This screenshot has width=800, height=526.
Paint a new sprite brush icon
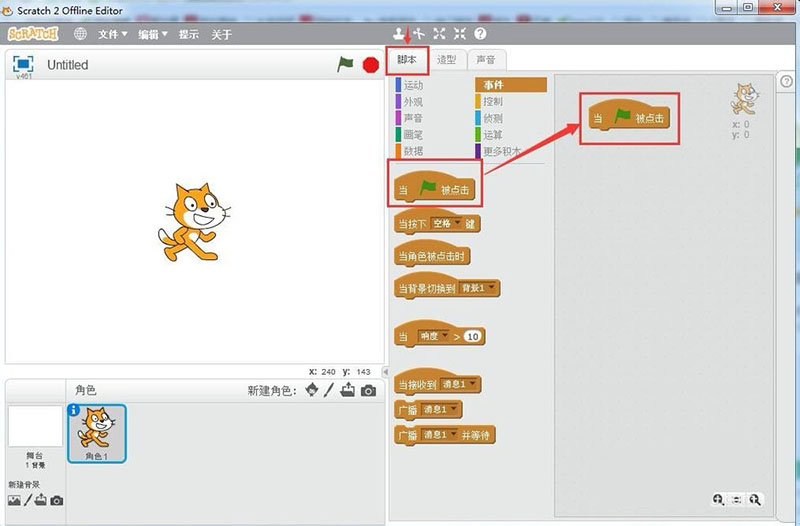point(329,390)
